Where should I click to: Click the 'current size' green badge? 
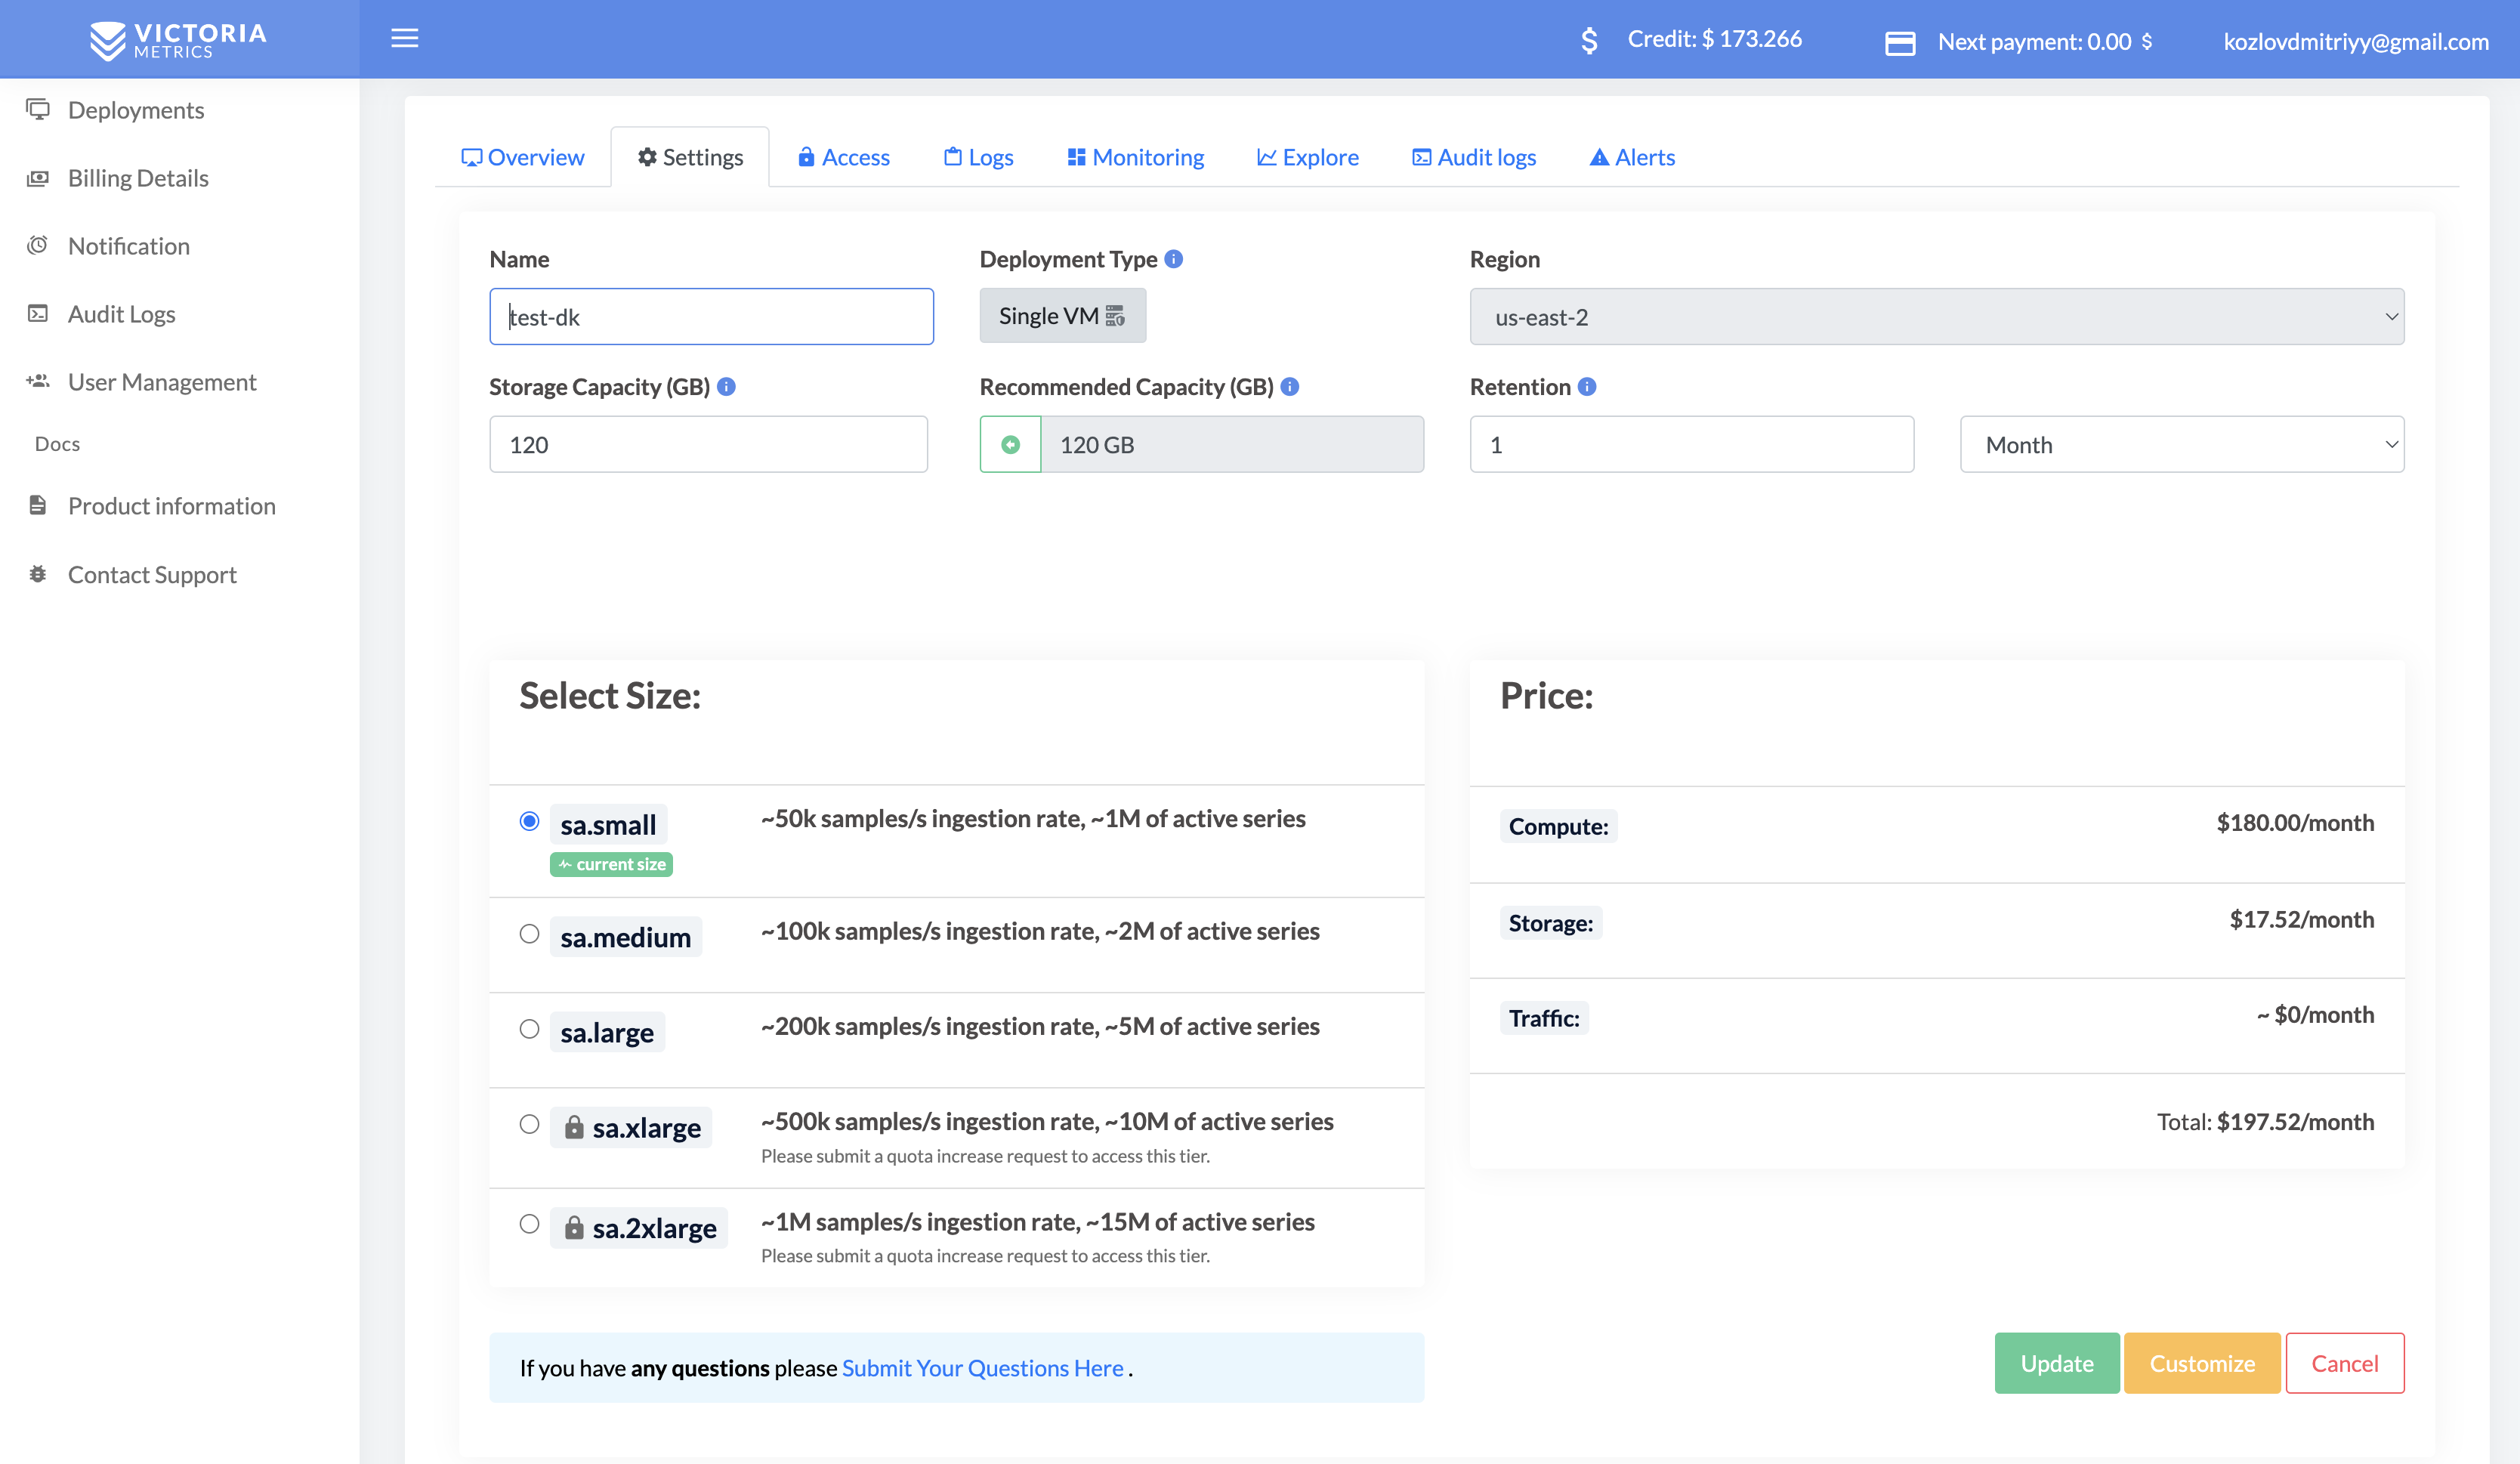(611, 864)
